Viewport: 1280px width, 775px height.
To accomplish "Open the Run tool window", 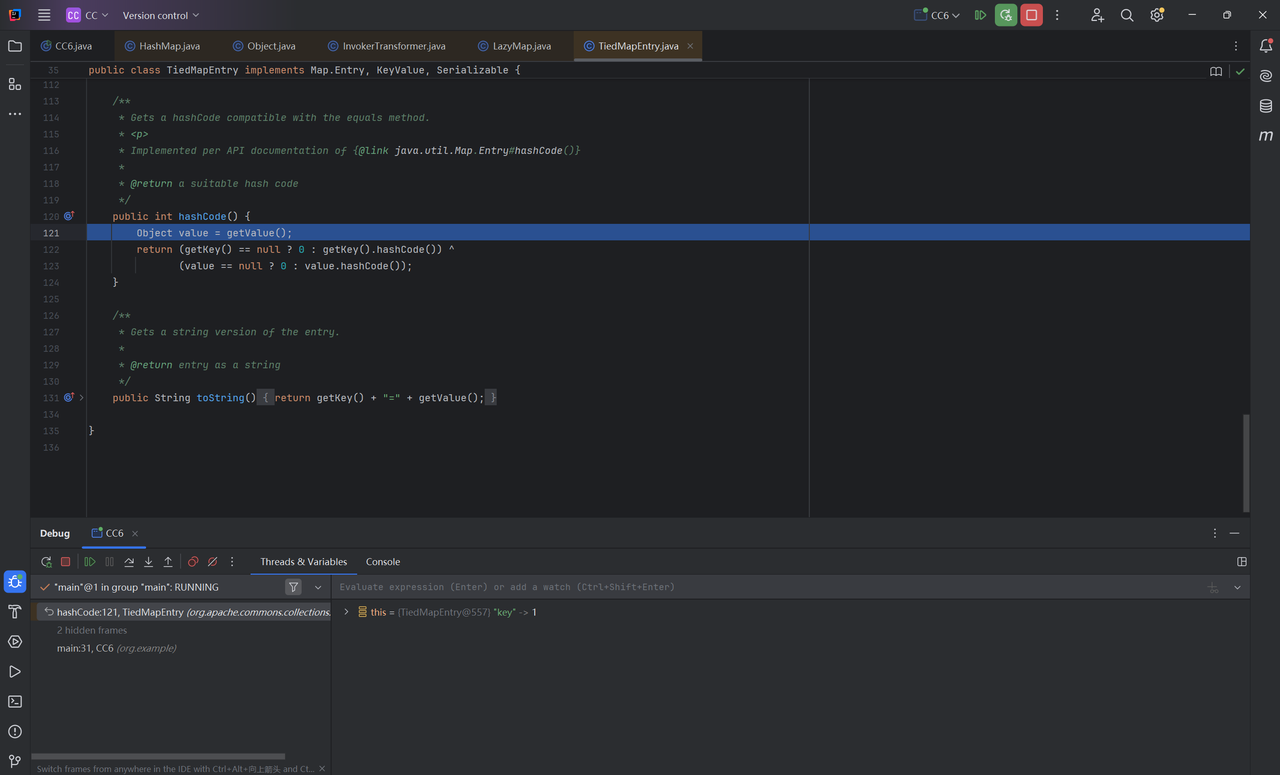I will (x=15, y=671).
